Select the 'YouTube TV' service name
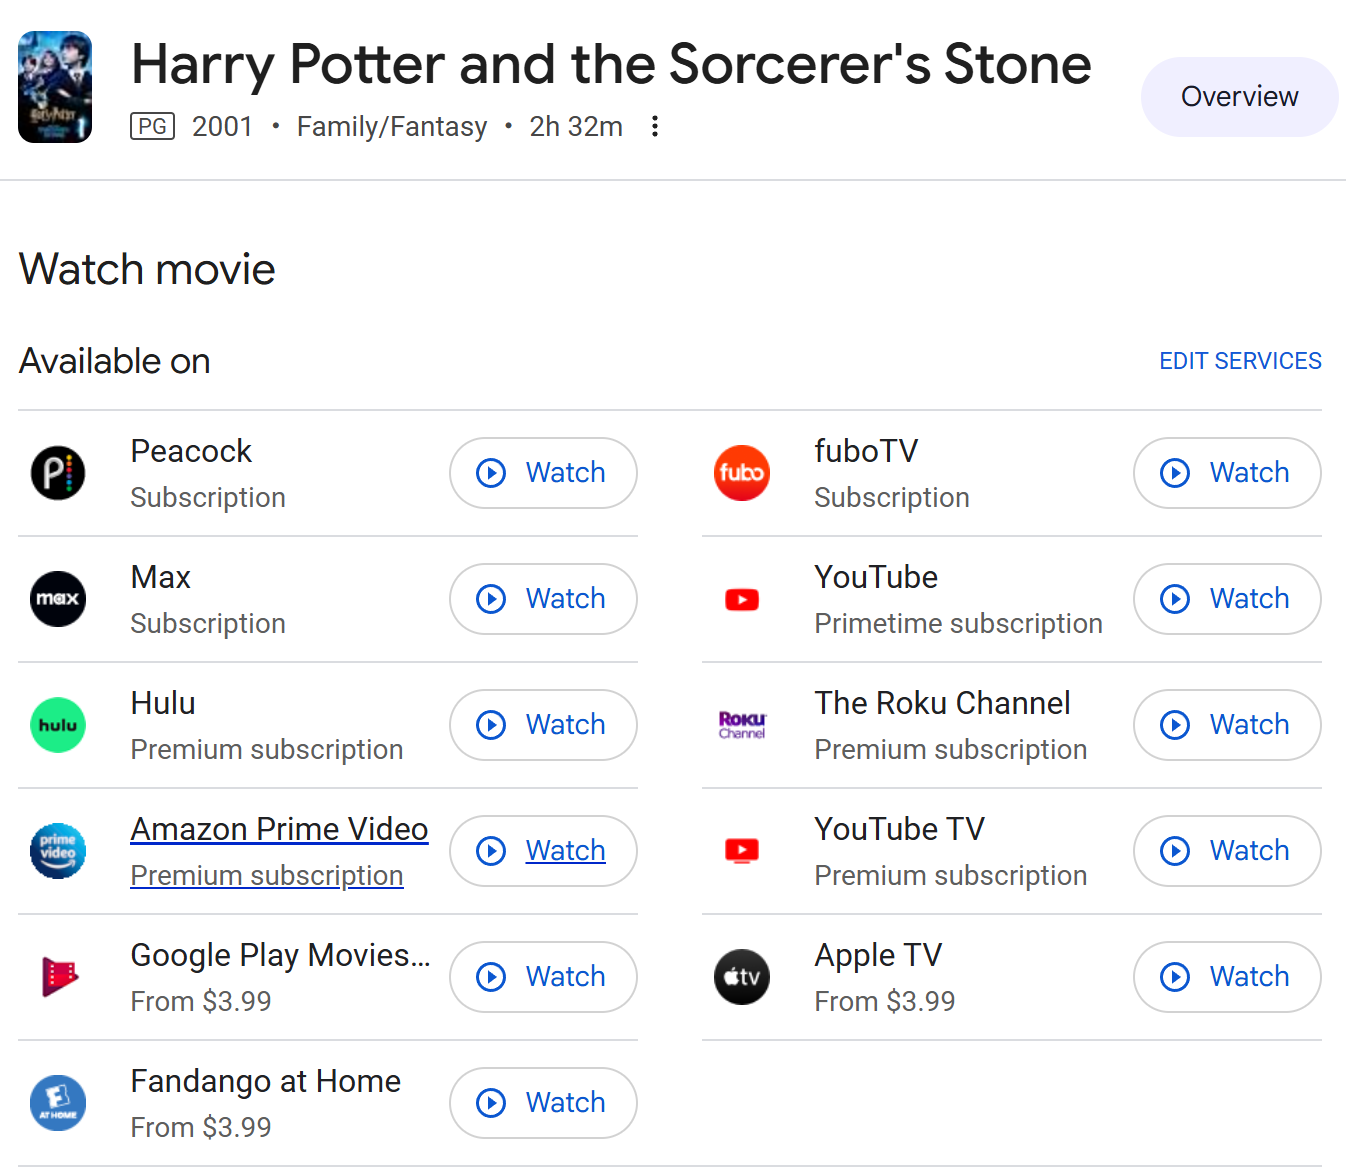Image resolution: width=1346 pixels, height=1176 pixels. [899, 829]
